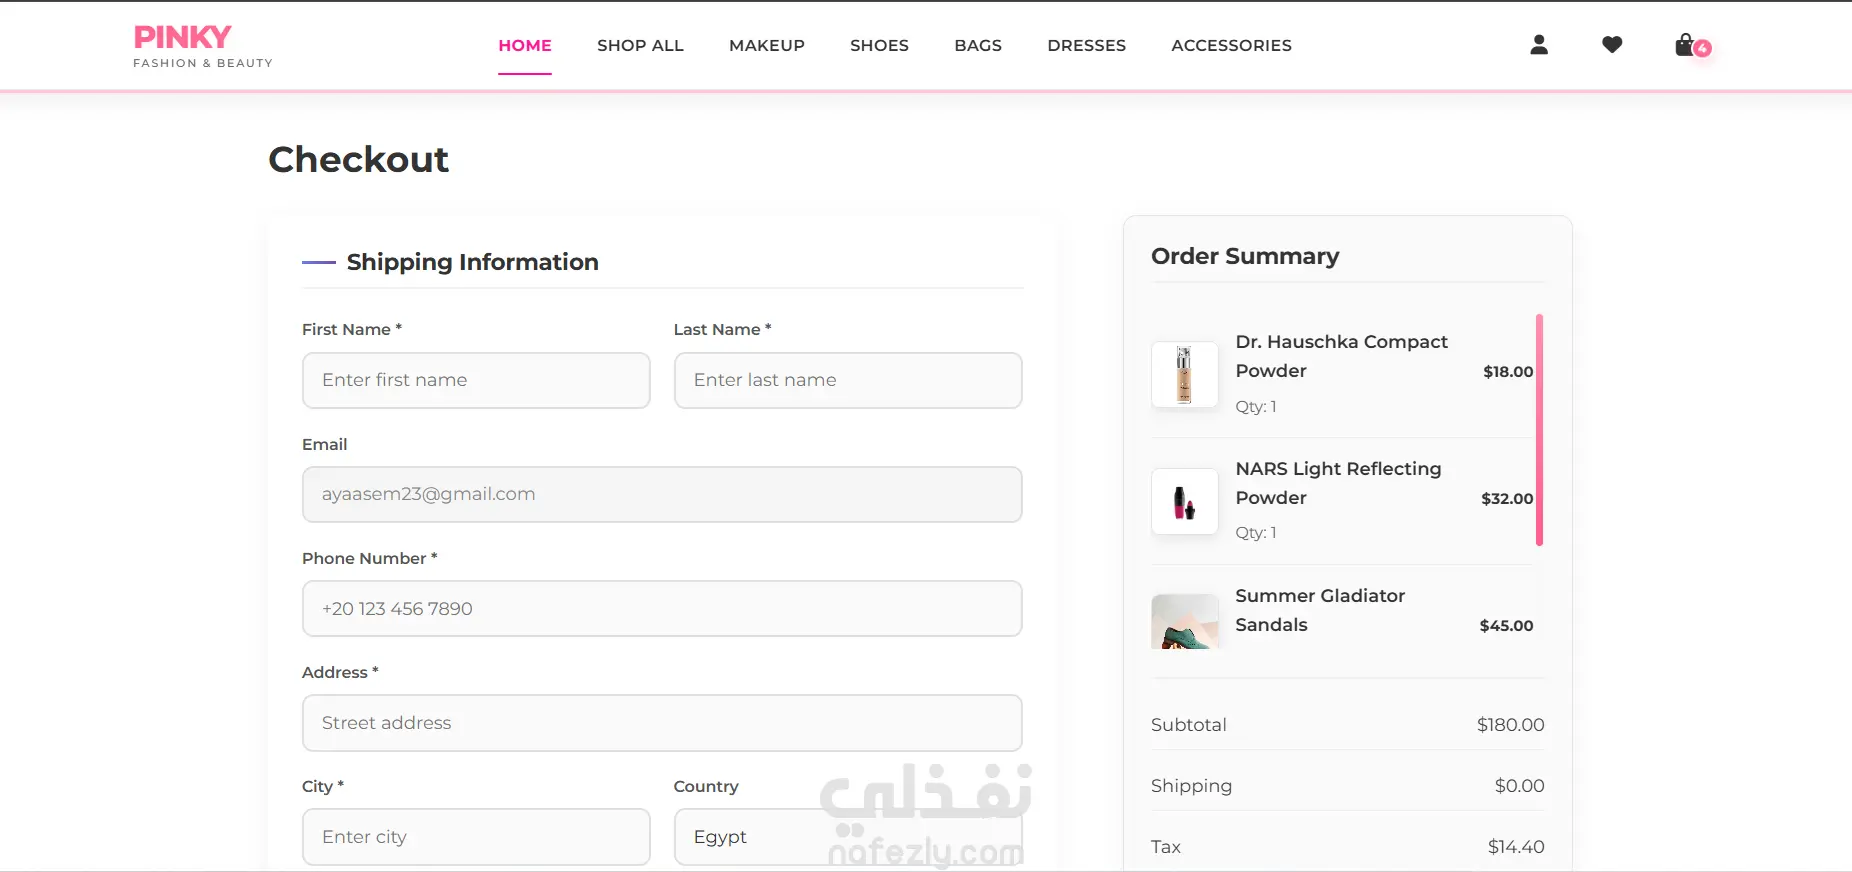Screen dimensions: 1852x872
Task: Focus the First Name input field
Action: [476, 380]
